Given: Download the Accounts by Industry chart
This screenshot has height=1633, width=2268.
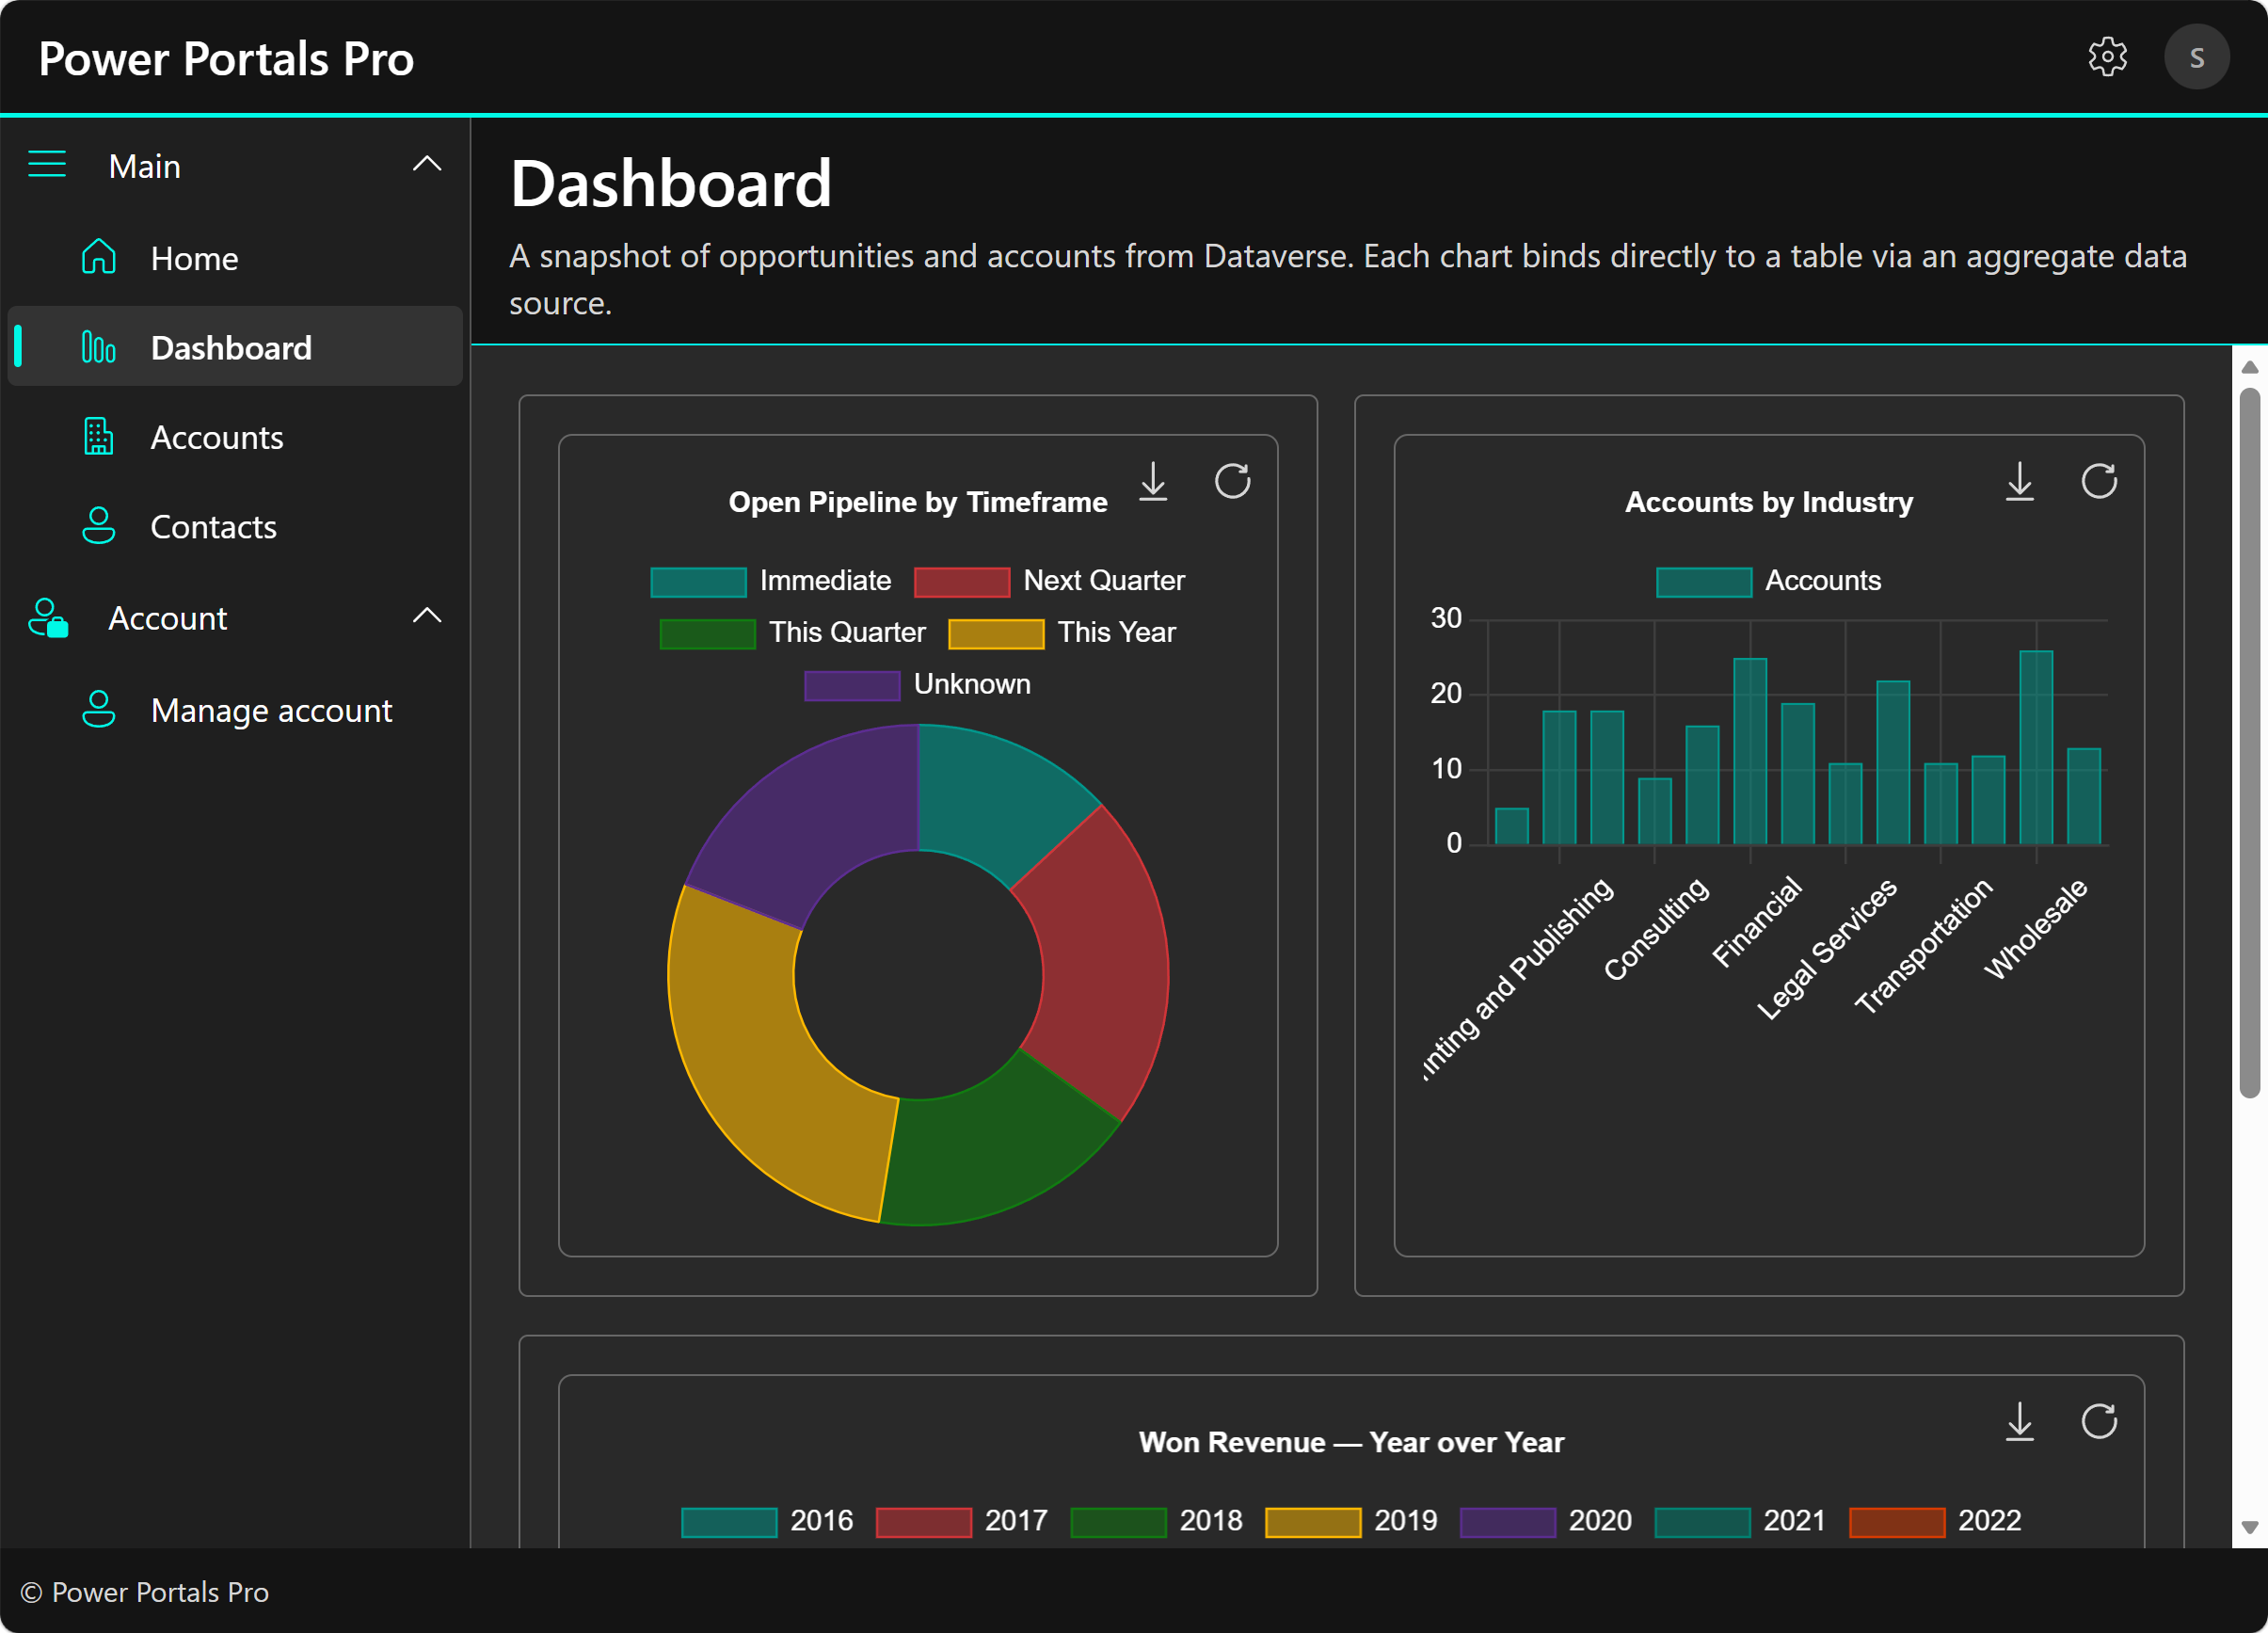Looking at the screenshot, I should coord(2019,481).
